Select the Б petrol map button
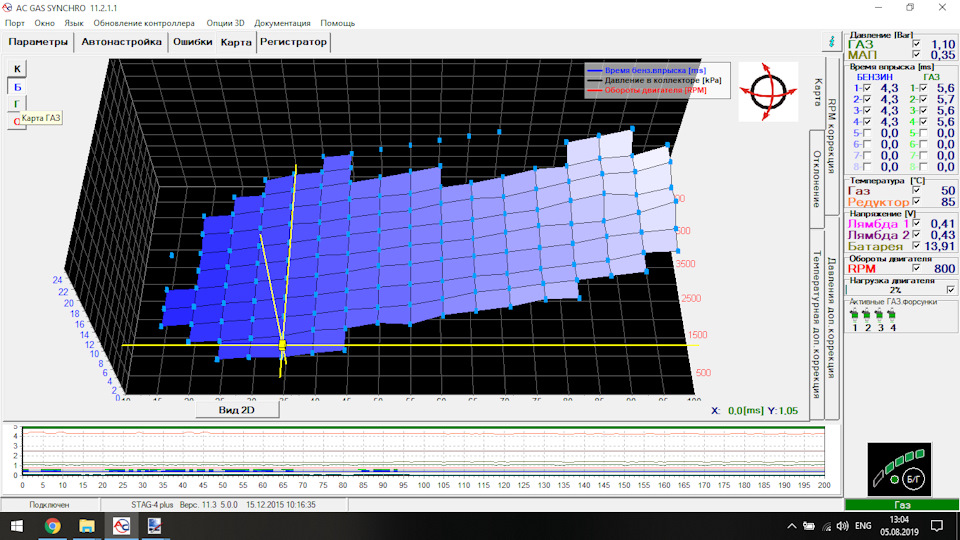Image resolution: width=960 pixels, height=540 pixels. pos(17,87)
